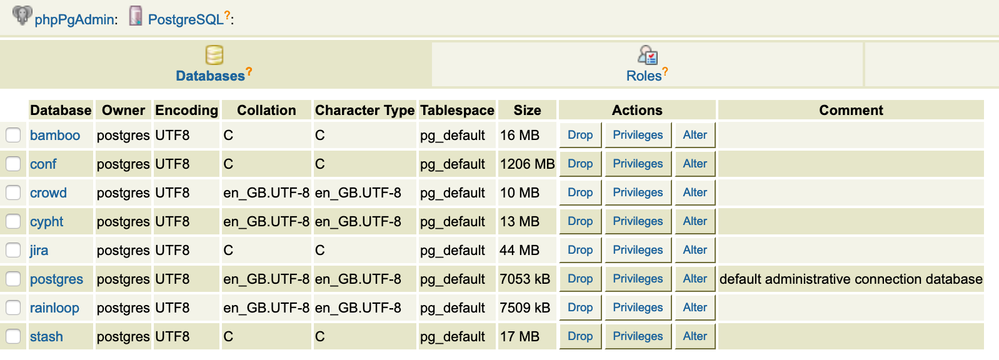Image resolution: width=999 pixels, height=360 pixels.
Task: Tick the checkbox for crowd database
Action: (x=13, y=192)
